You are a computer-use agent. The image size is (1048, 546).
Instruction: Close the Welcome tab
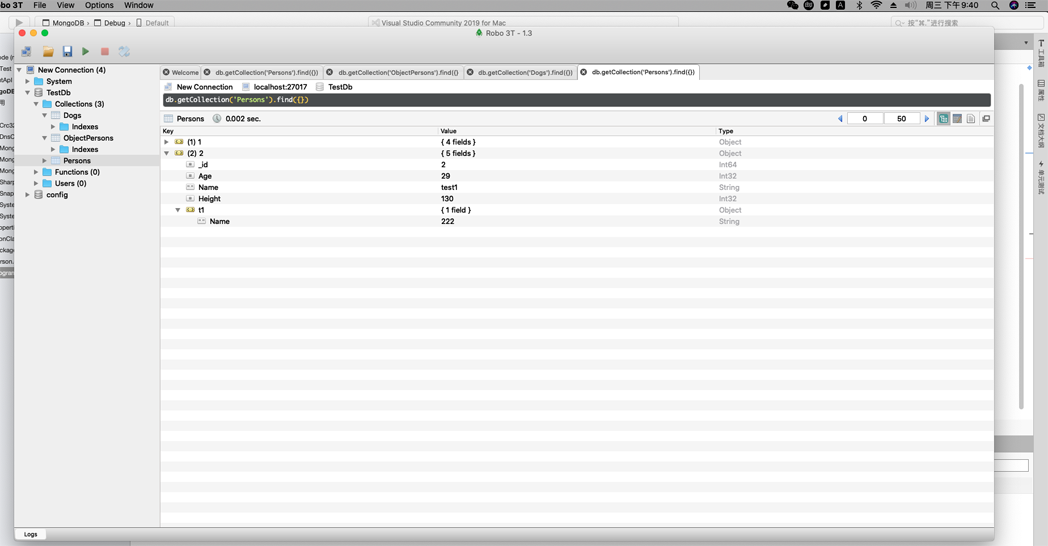166,72
